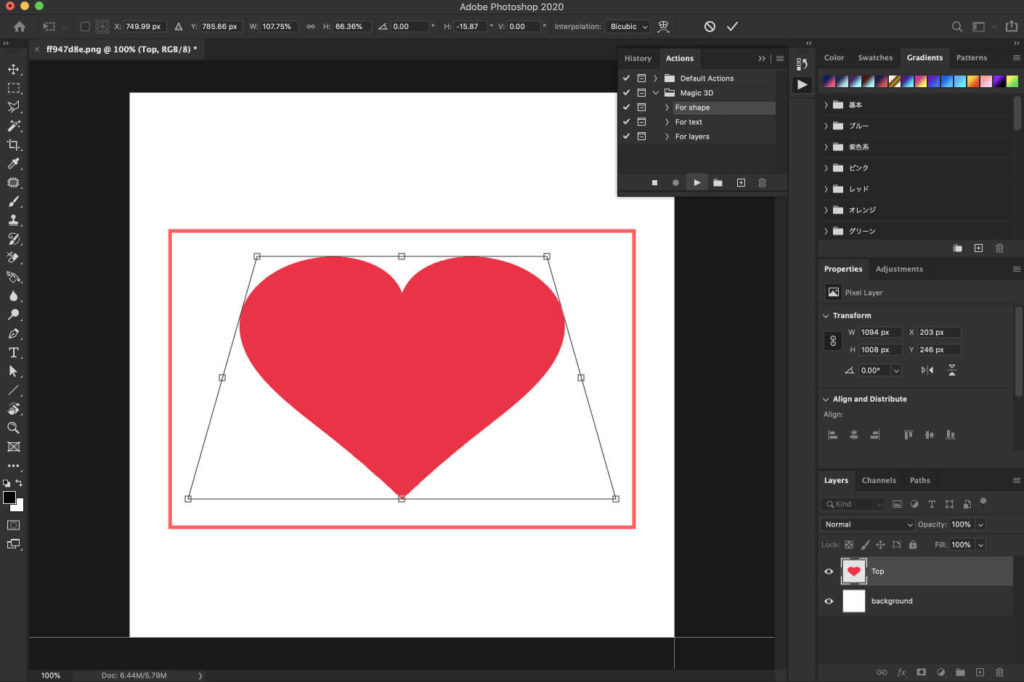This screenshot has height=682, width=1024.
Task: Open the search icon in top right
Action: click(957, 27)
